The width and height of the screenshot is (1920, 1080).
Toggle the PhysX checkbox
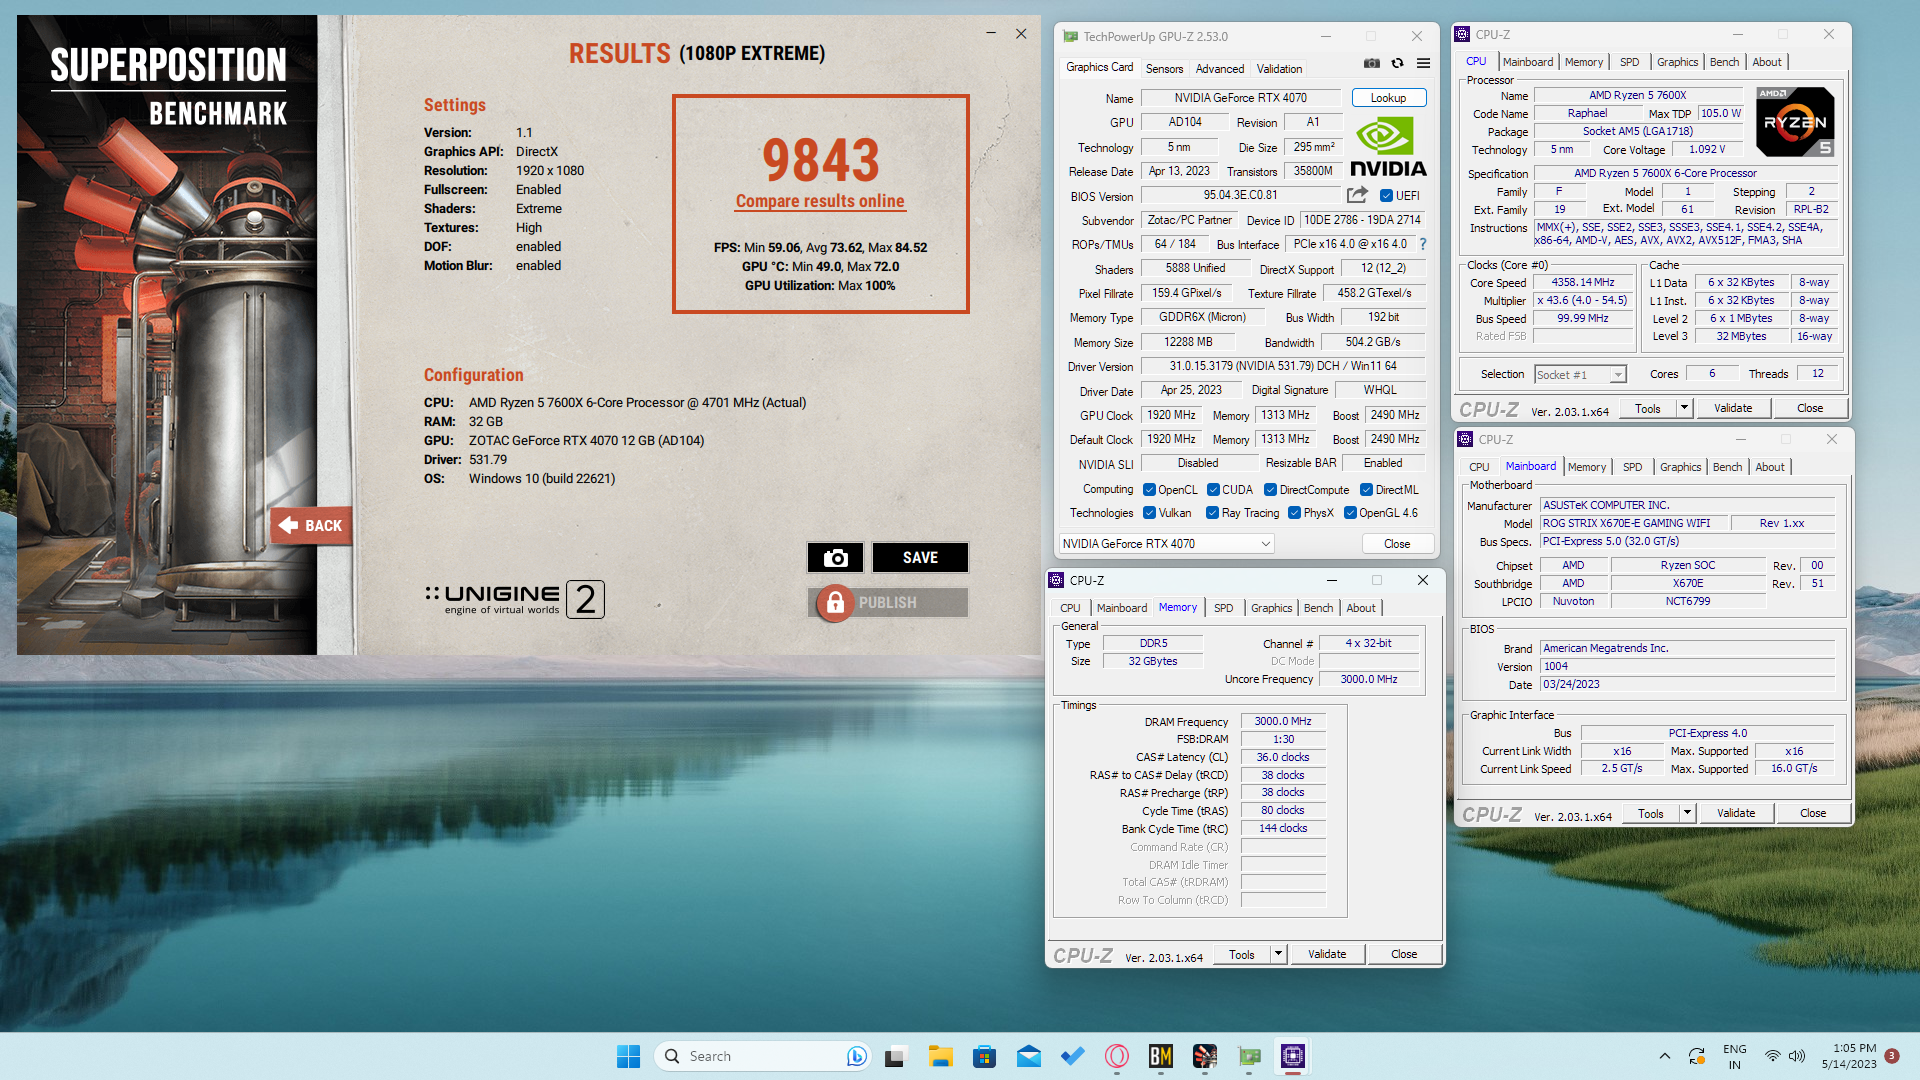[x=1294, y=513]
